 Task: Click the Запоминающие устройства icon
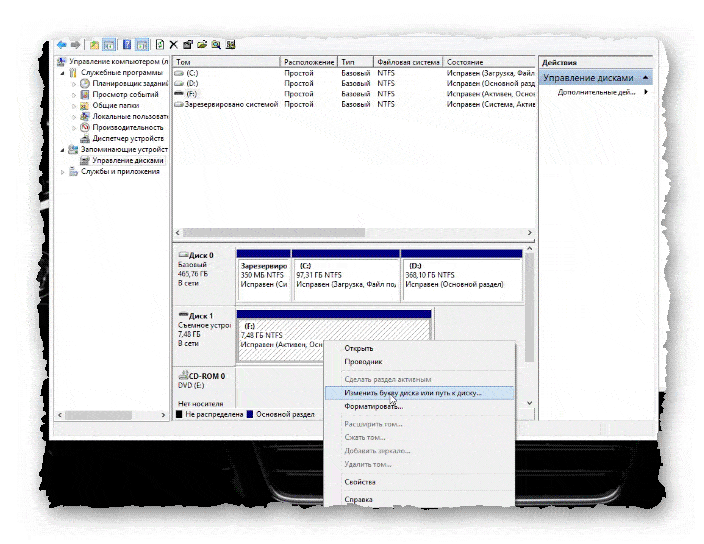pos(73,149)
